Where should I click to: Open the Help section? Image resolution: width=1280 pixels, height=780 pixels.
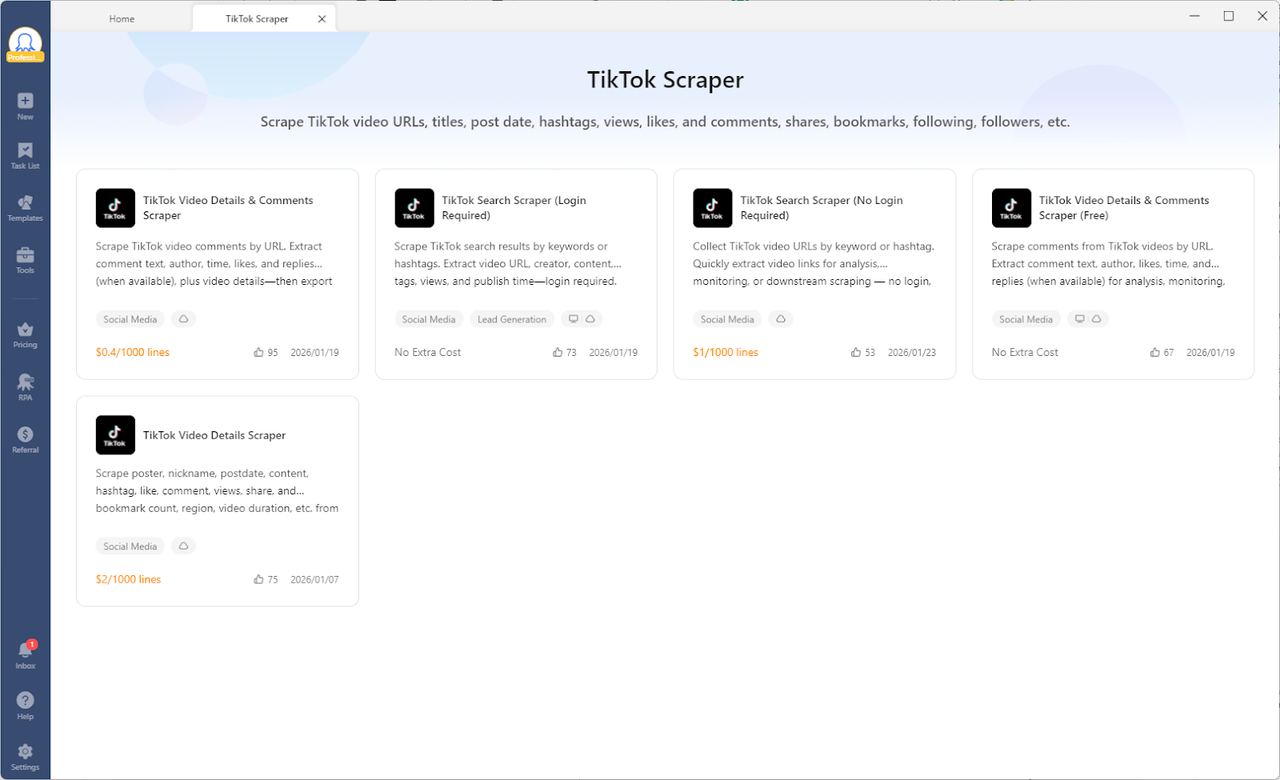click(24, 703)
